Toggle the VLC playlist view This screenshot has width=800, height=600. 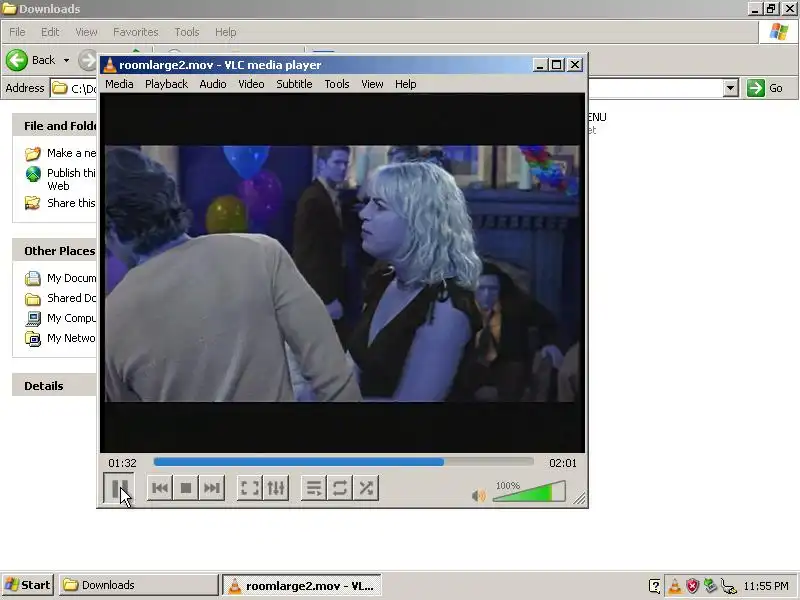(314, 488)
